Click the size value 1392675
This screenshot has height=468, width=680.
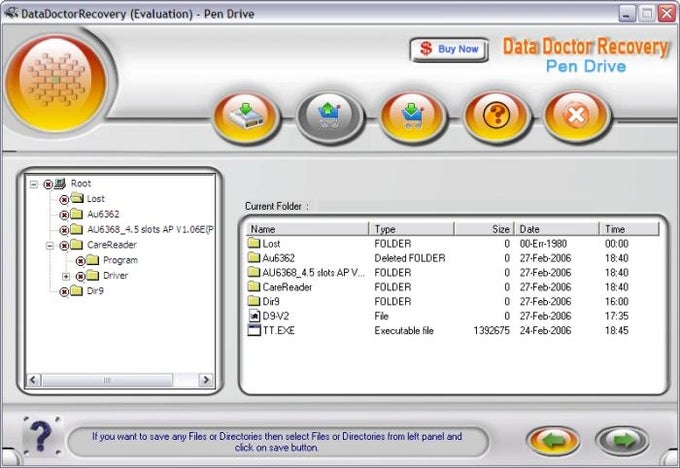(491, 331)
